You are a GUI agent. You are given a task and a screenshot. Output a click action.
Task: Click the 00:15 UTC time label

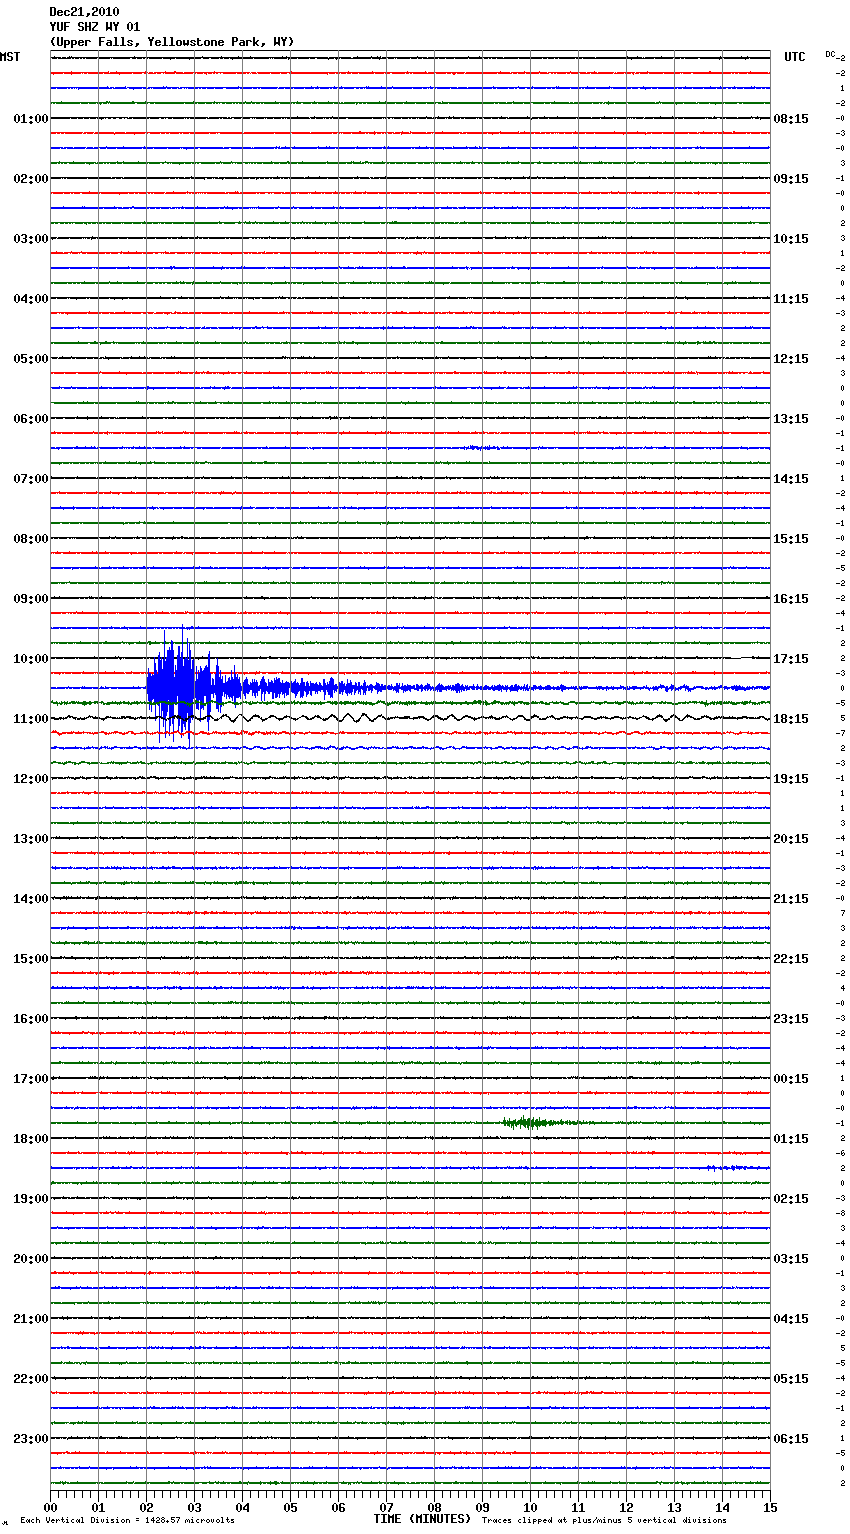791,1079
